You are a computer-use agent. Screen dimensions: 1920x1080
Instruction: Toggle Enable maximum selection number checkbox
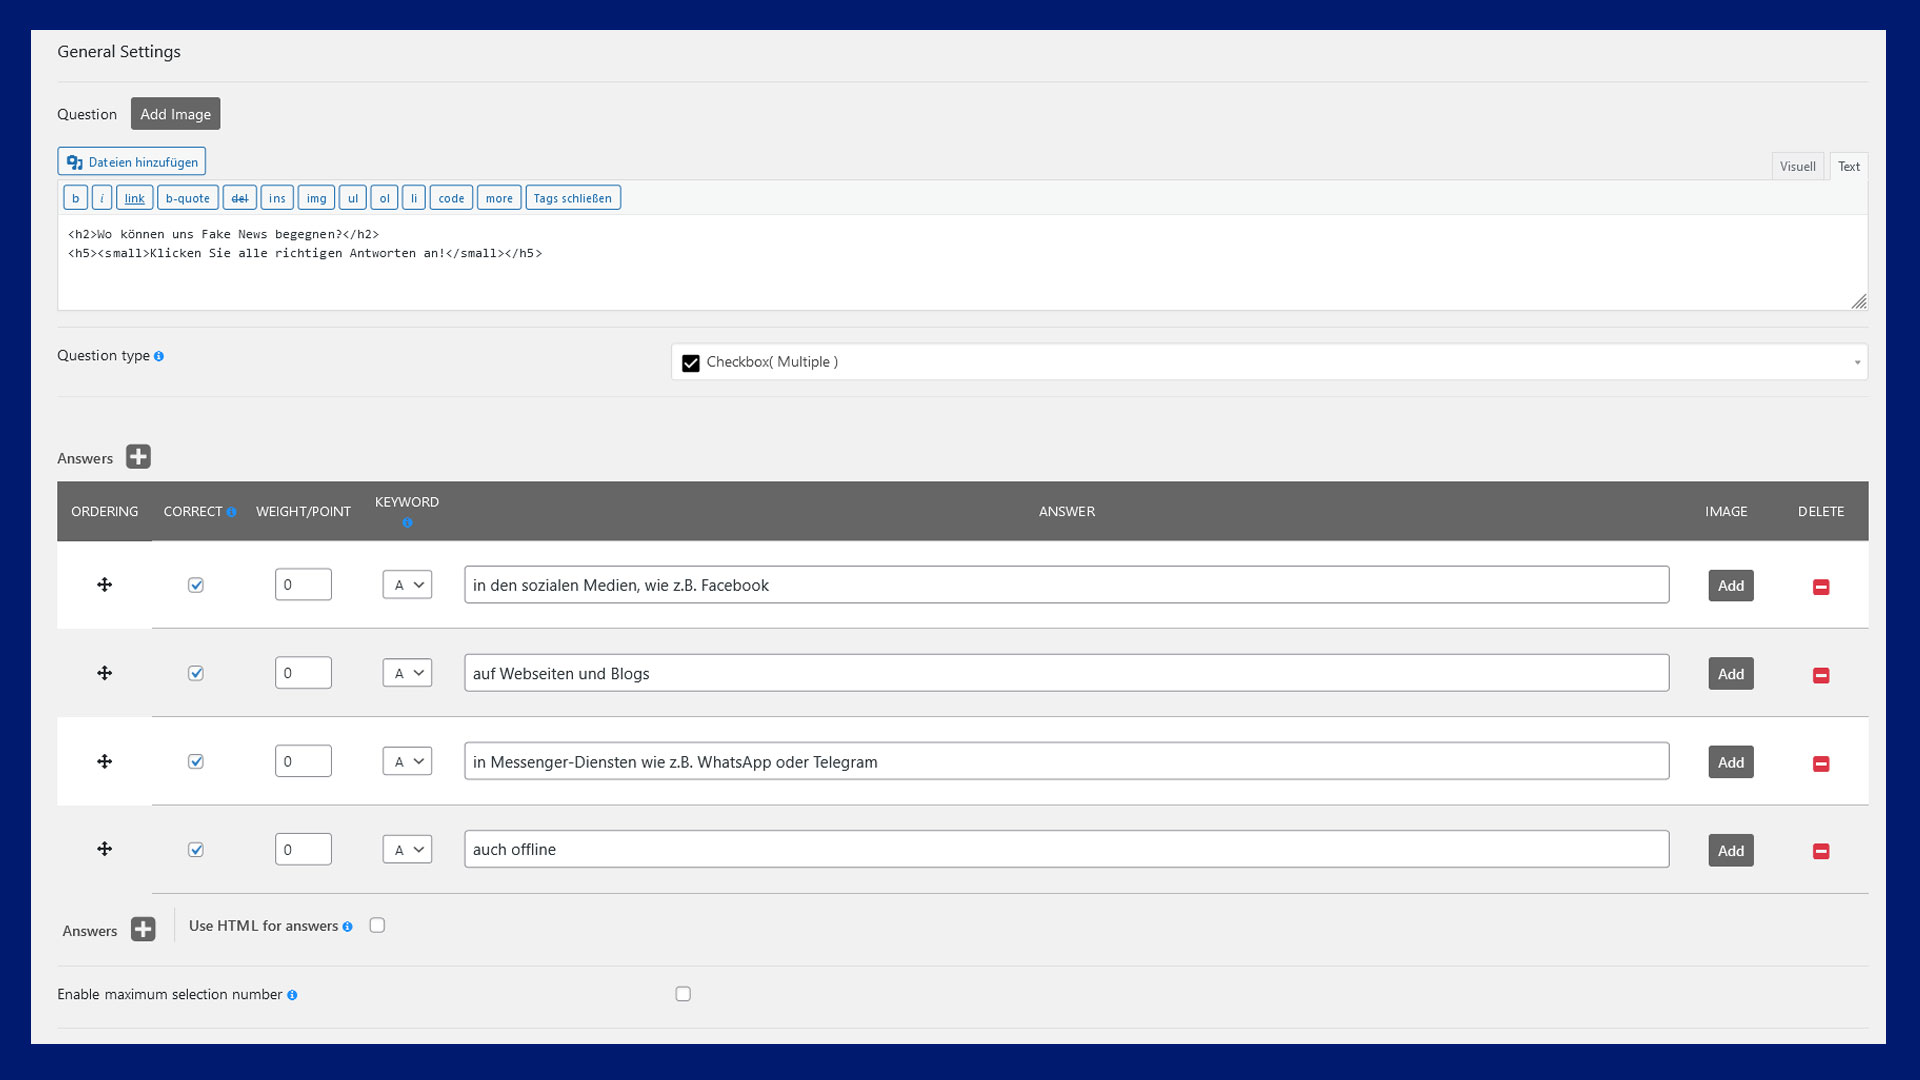(x=683, y=993)
